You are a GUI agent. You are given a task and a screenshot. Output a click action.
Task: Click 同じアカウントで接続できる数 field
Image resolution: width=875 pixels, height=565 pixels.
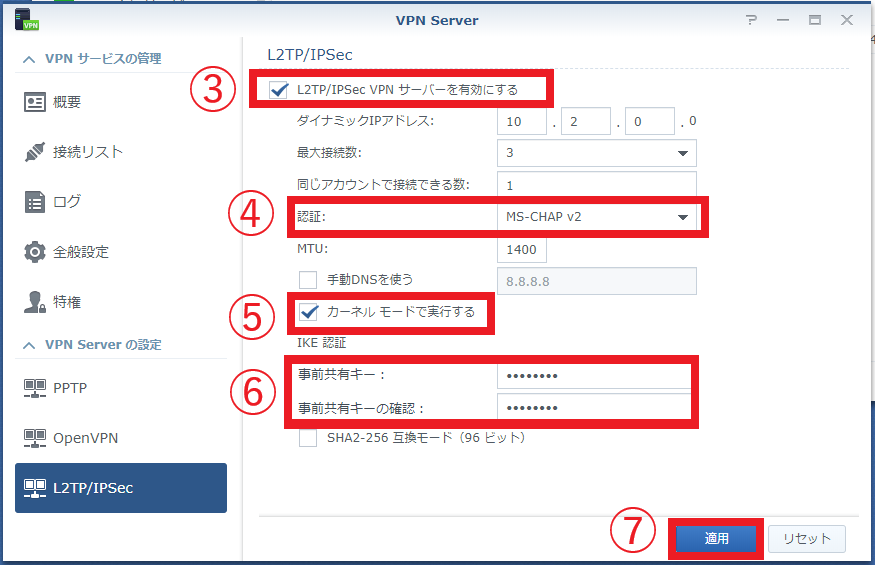click(x=597, y=185)
